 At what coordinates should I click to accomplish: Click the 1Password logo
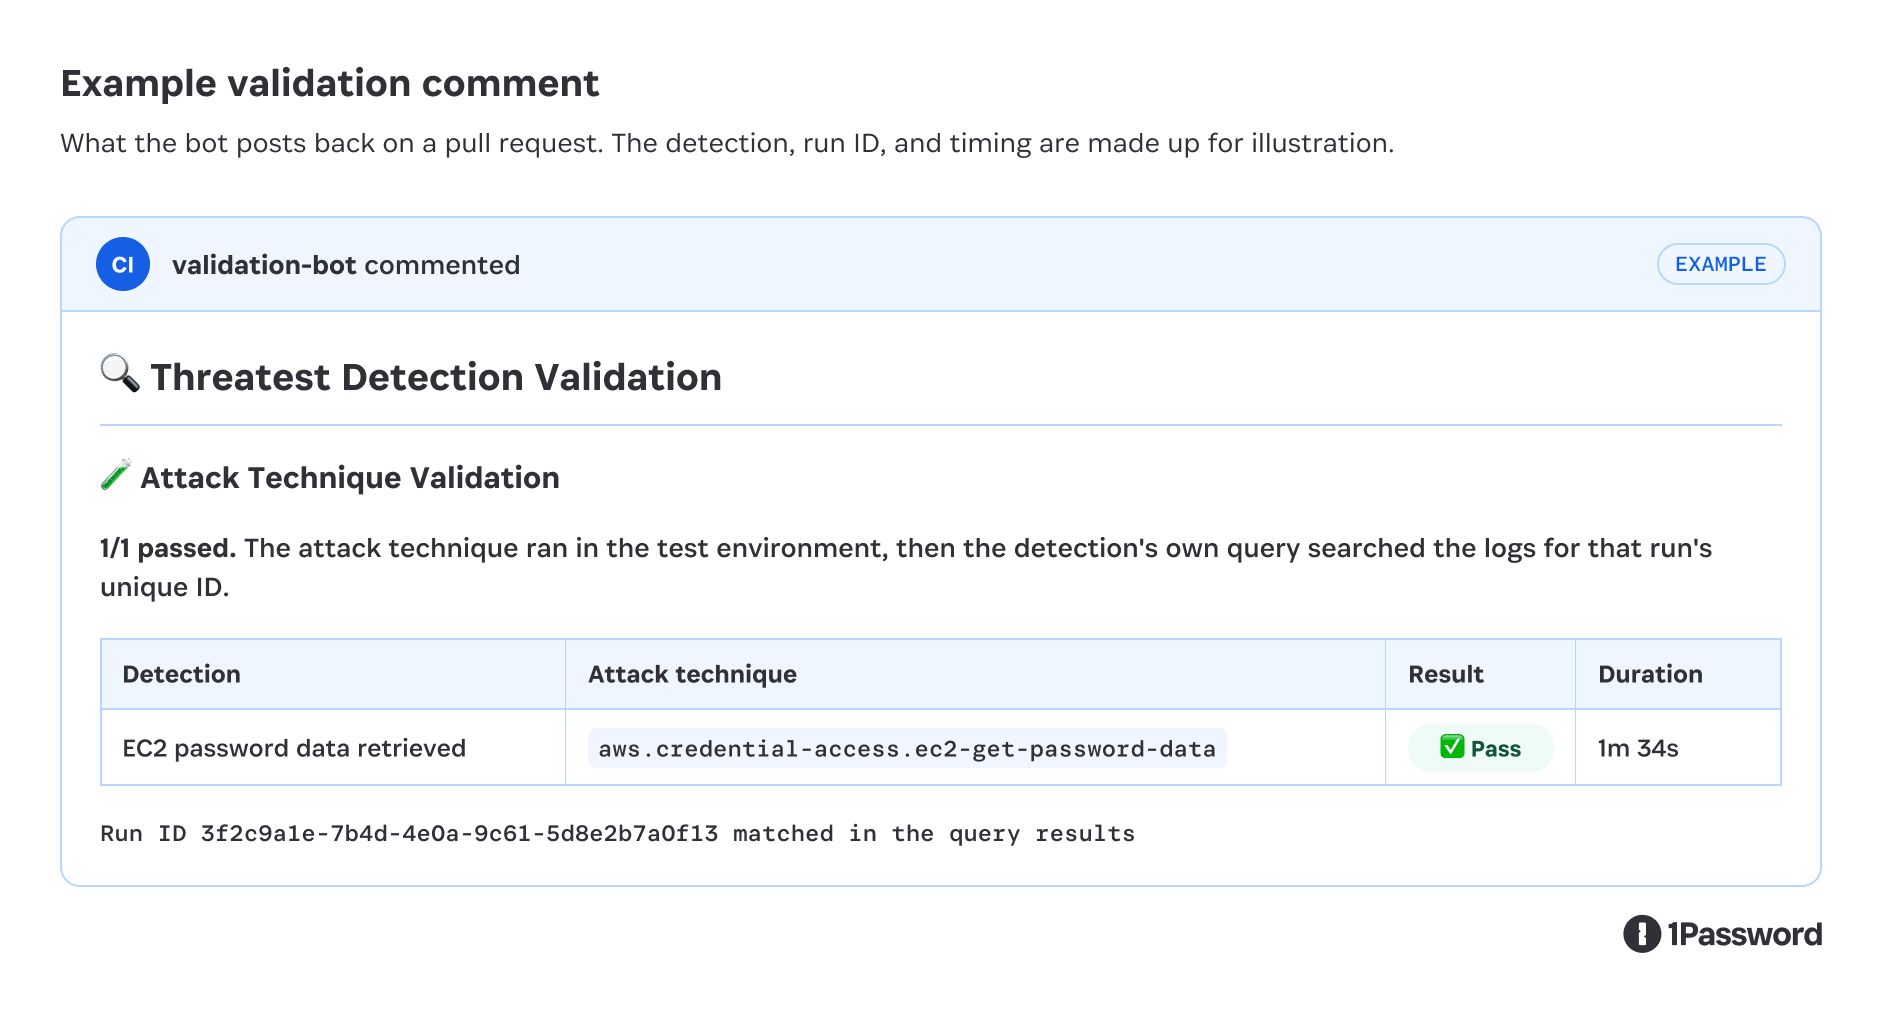click(x=1722, y=934)
